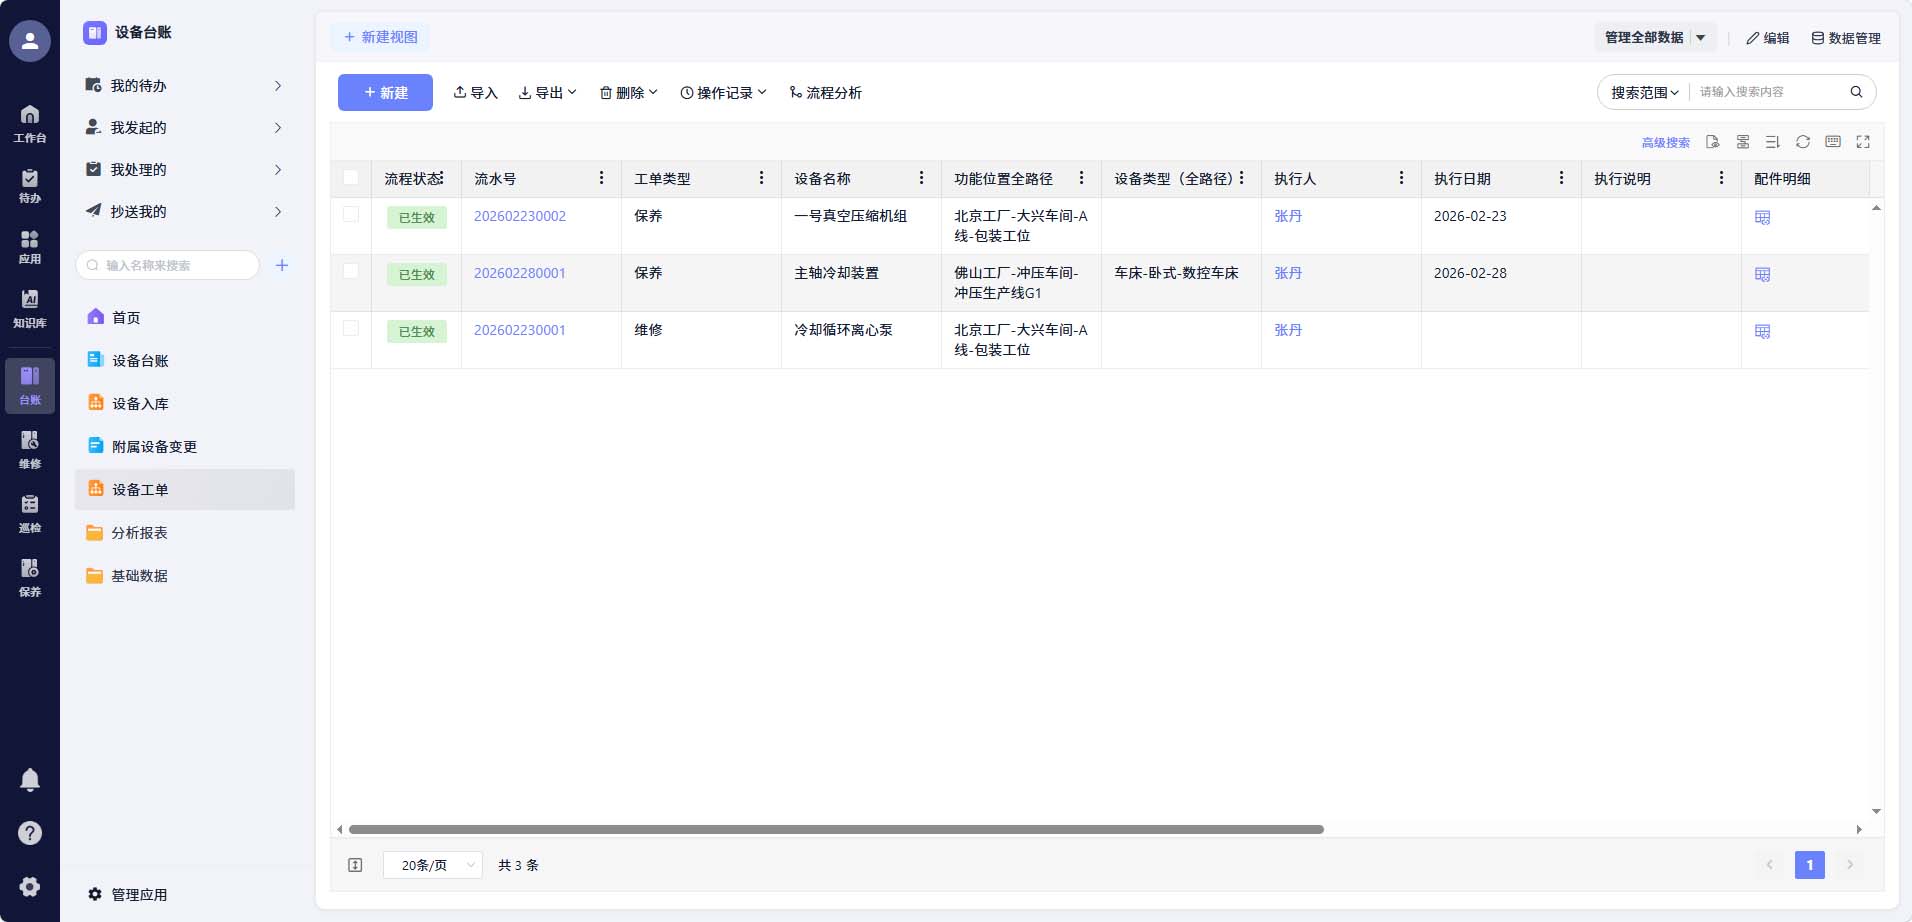Check the row for 202602230002
The image size is (1912, 922).
351,214
